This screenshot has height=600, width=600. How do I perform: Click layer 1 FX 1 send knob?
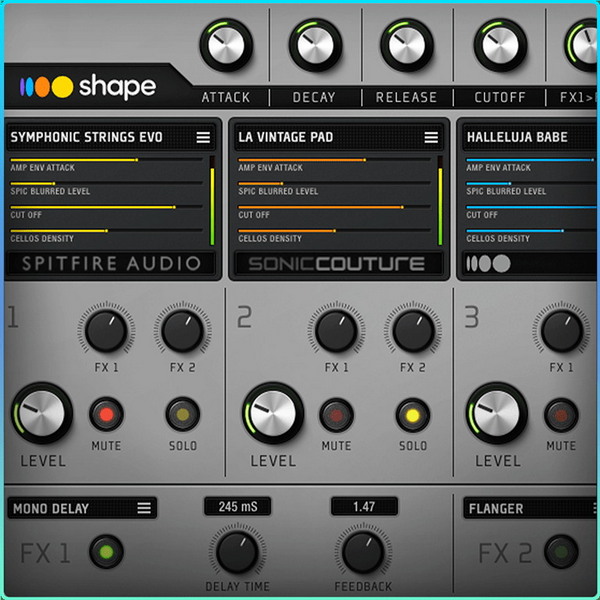tap(106, 331)
